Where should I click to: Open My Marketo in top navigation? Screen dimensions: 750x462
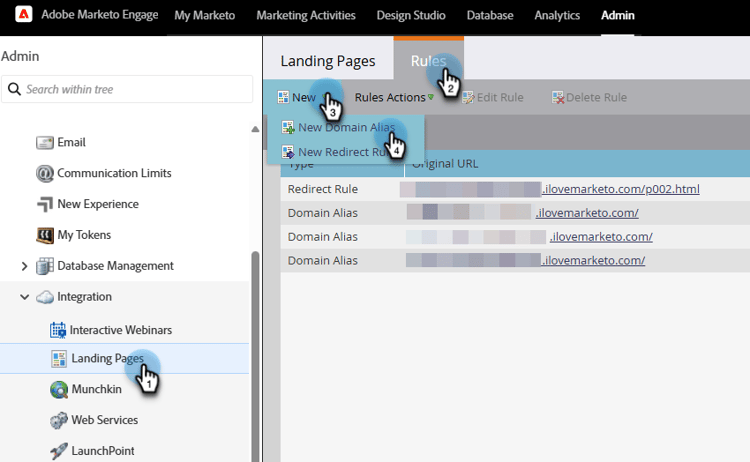(x=205, y=15)
